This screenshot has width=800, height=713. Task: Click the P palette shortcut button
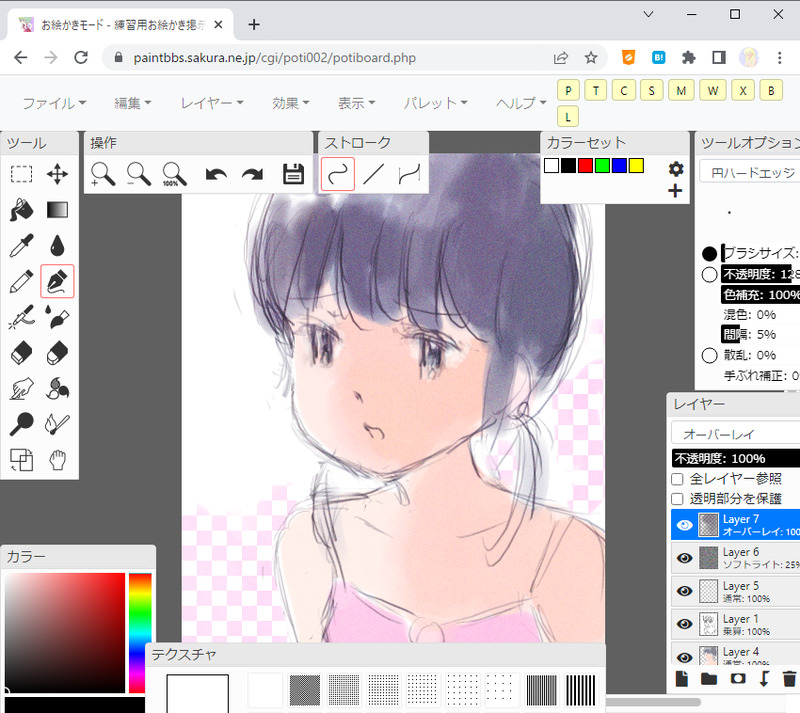coord(568,91)
